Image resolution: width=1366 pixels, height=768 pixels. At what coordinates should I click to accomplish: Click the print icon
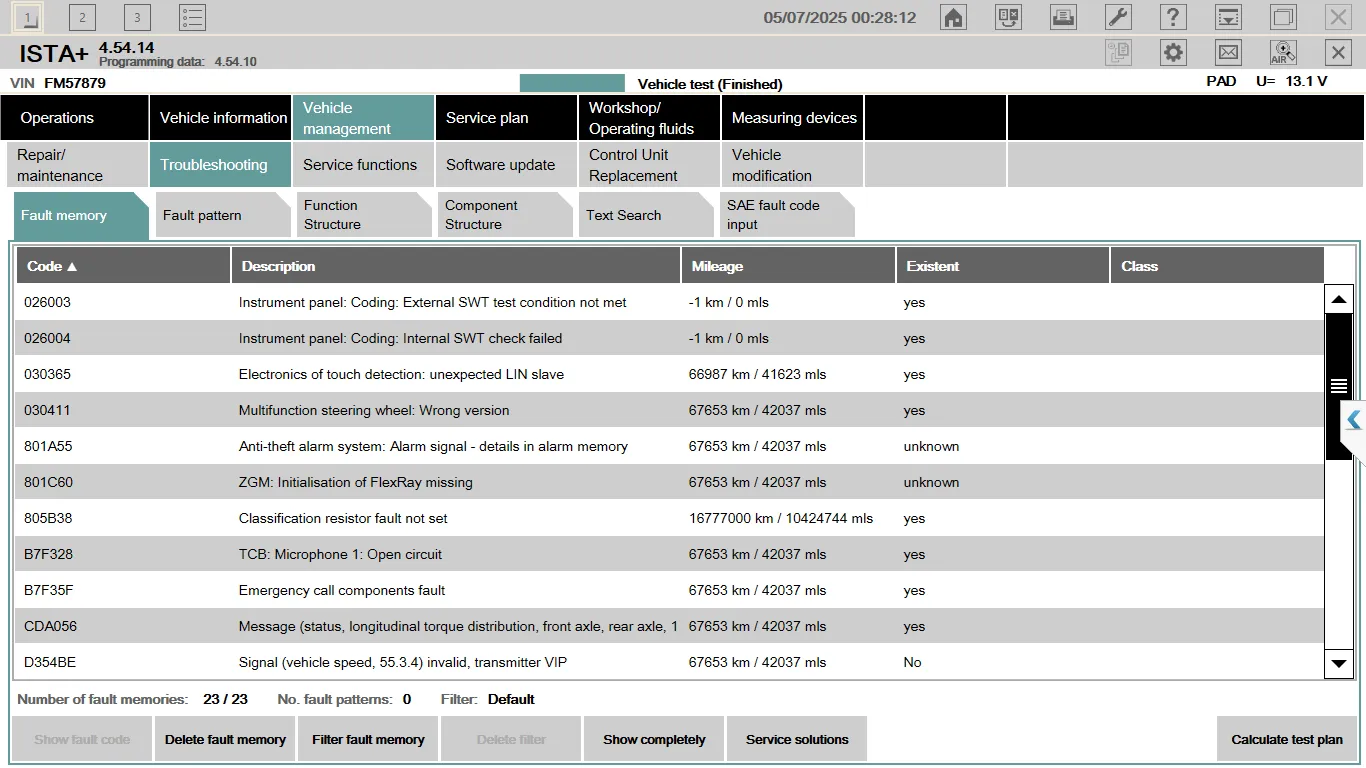[x=1063, y=17]
